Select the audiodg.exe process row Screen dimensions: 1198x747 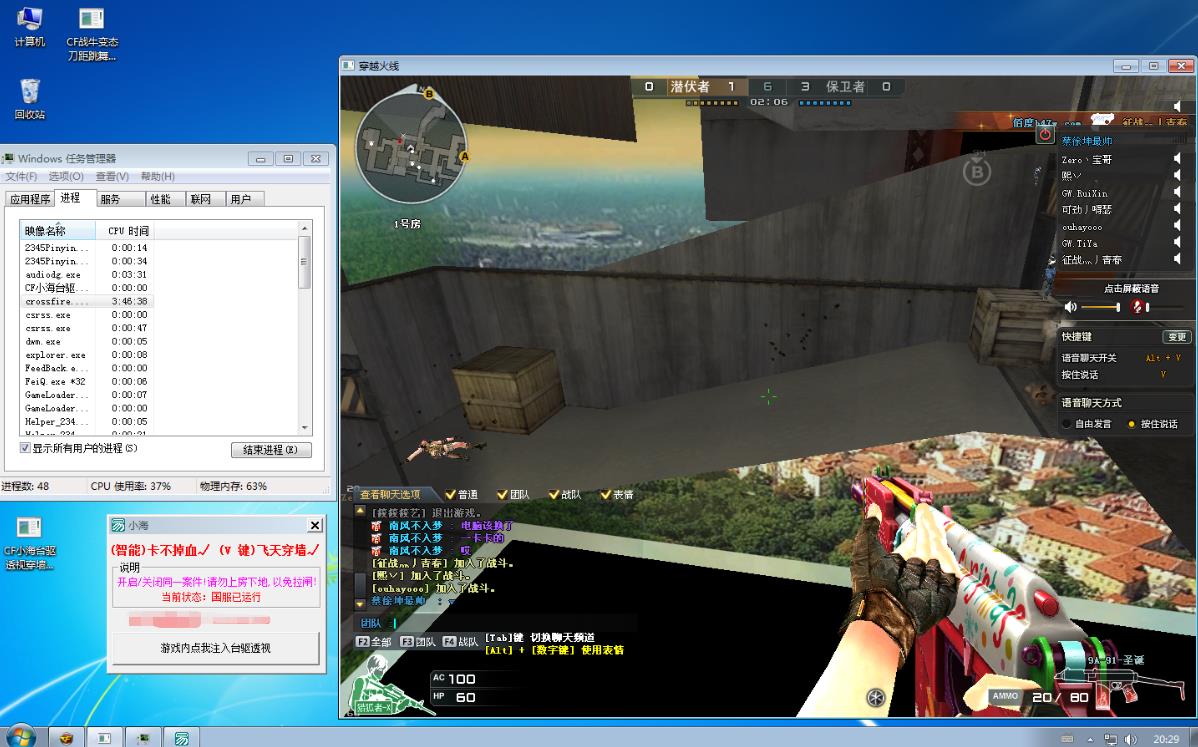click(x=87, y=274)
